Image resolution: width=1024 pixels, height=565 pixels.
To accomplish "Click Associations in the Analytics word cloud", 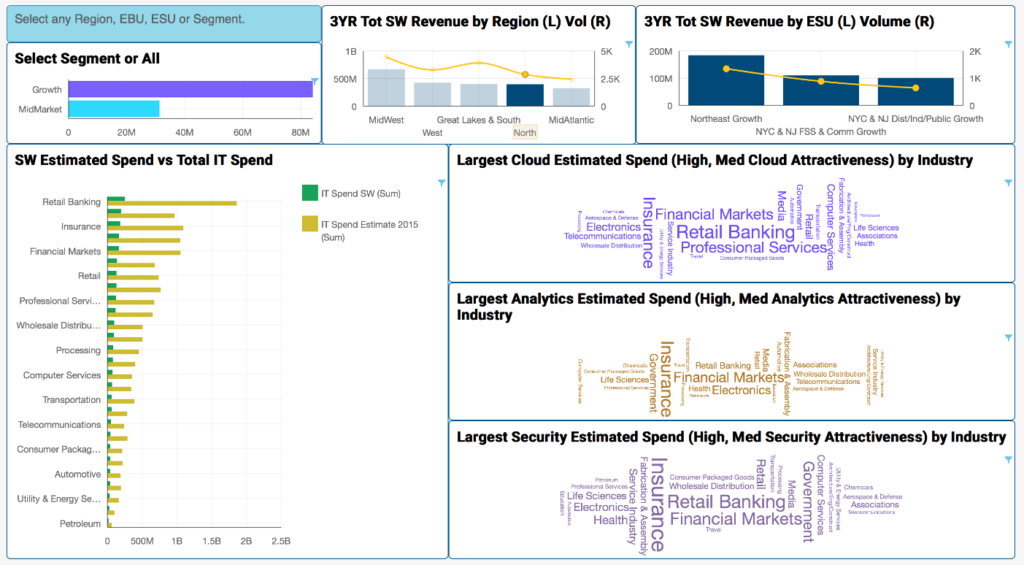I will [x=814, y=365].
